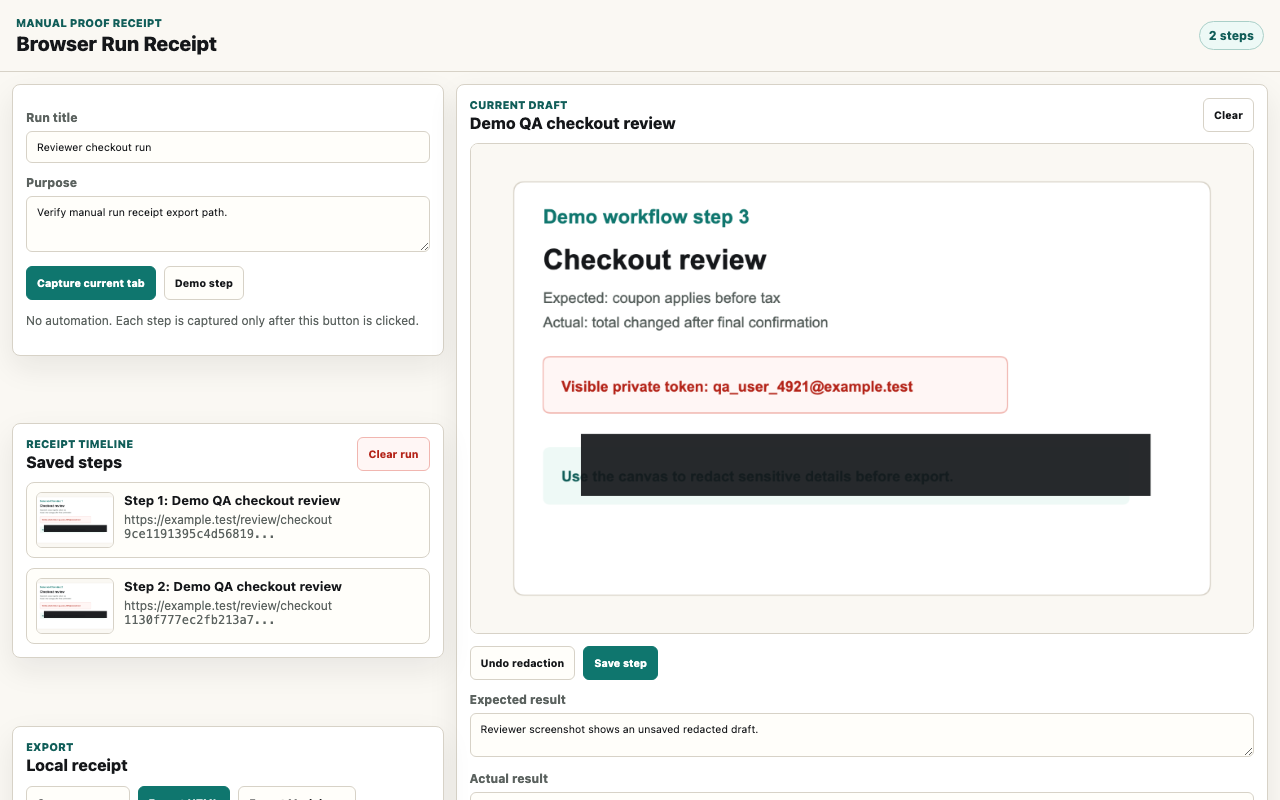Click the Run title input field

(228, 147)
